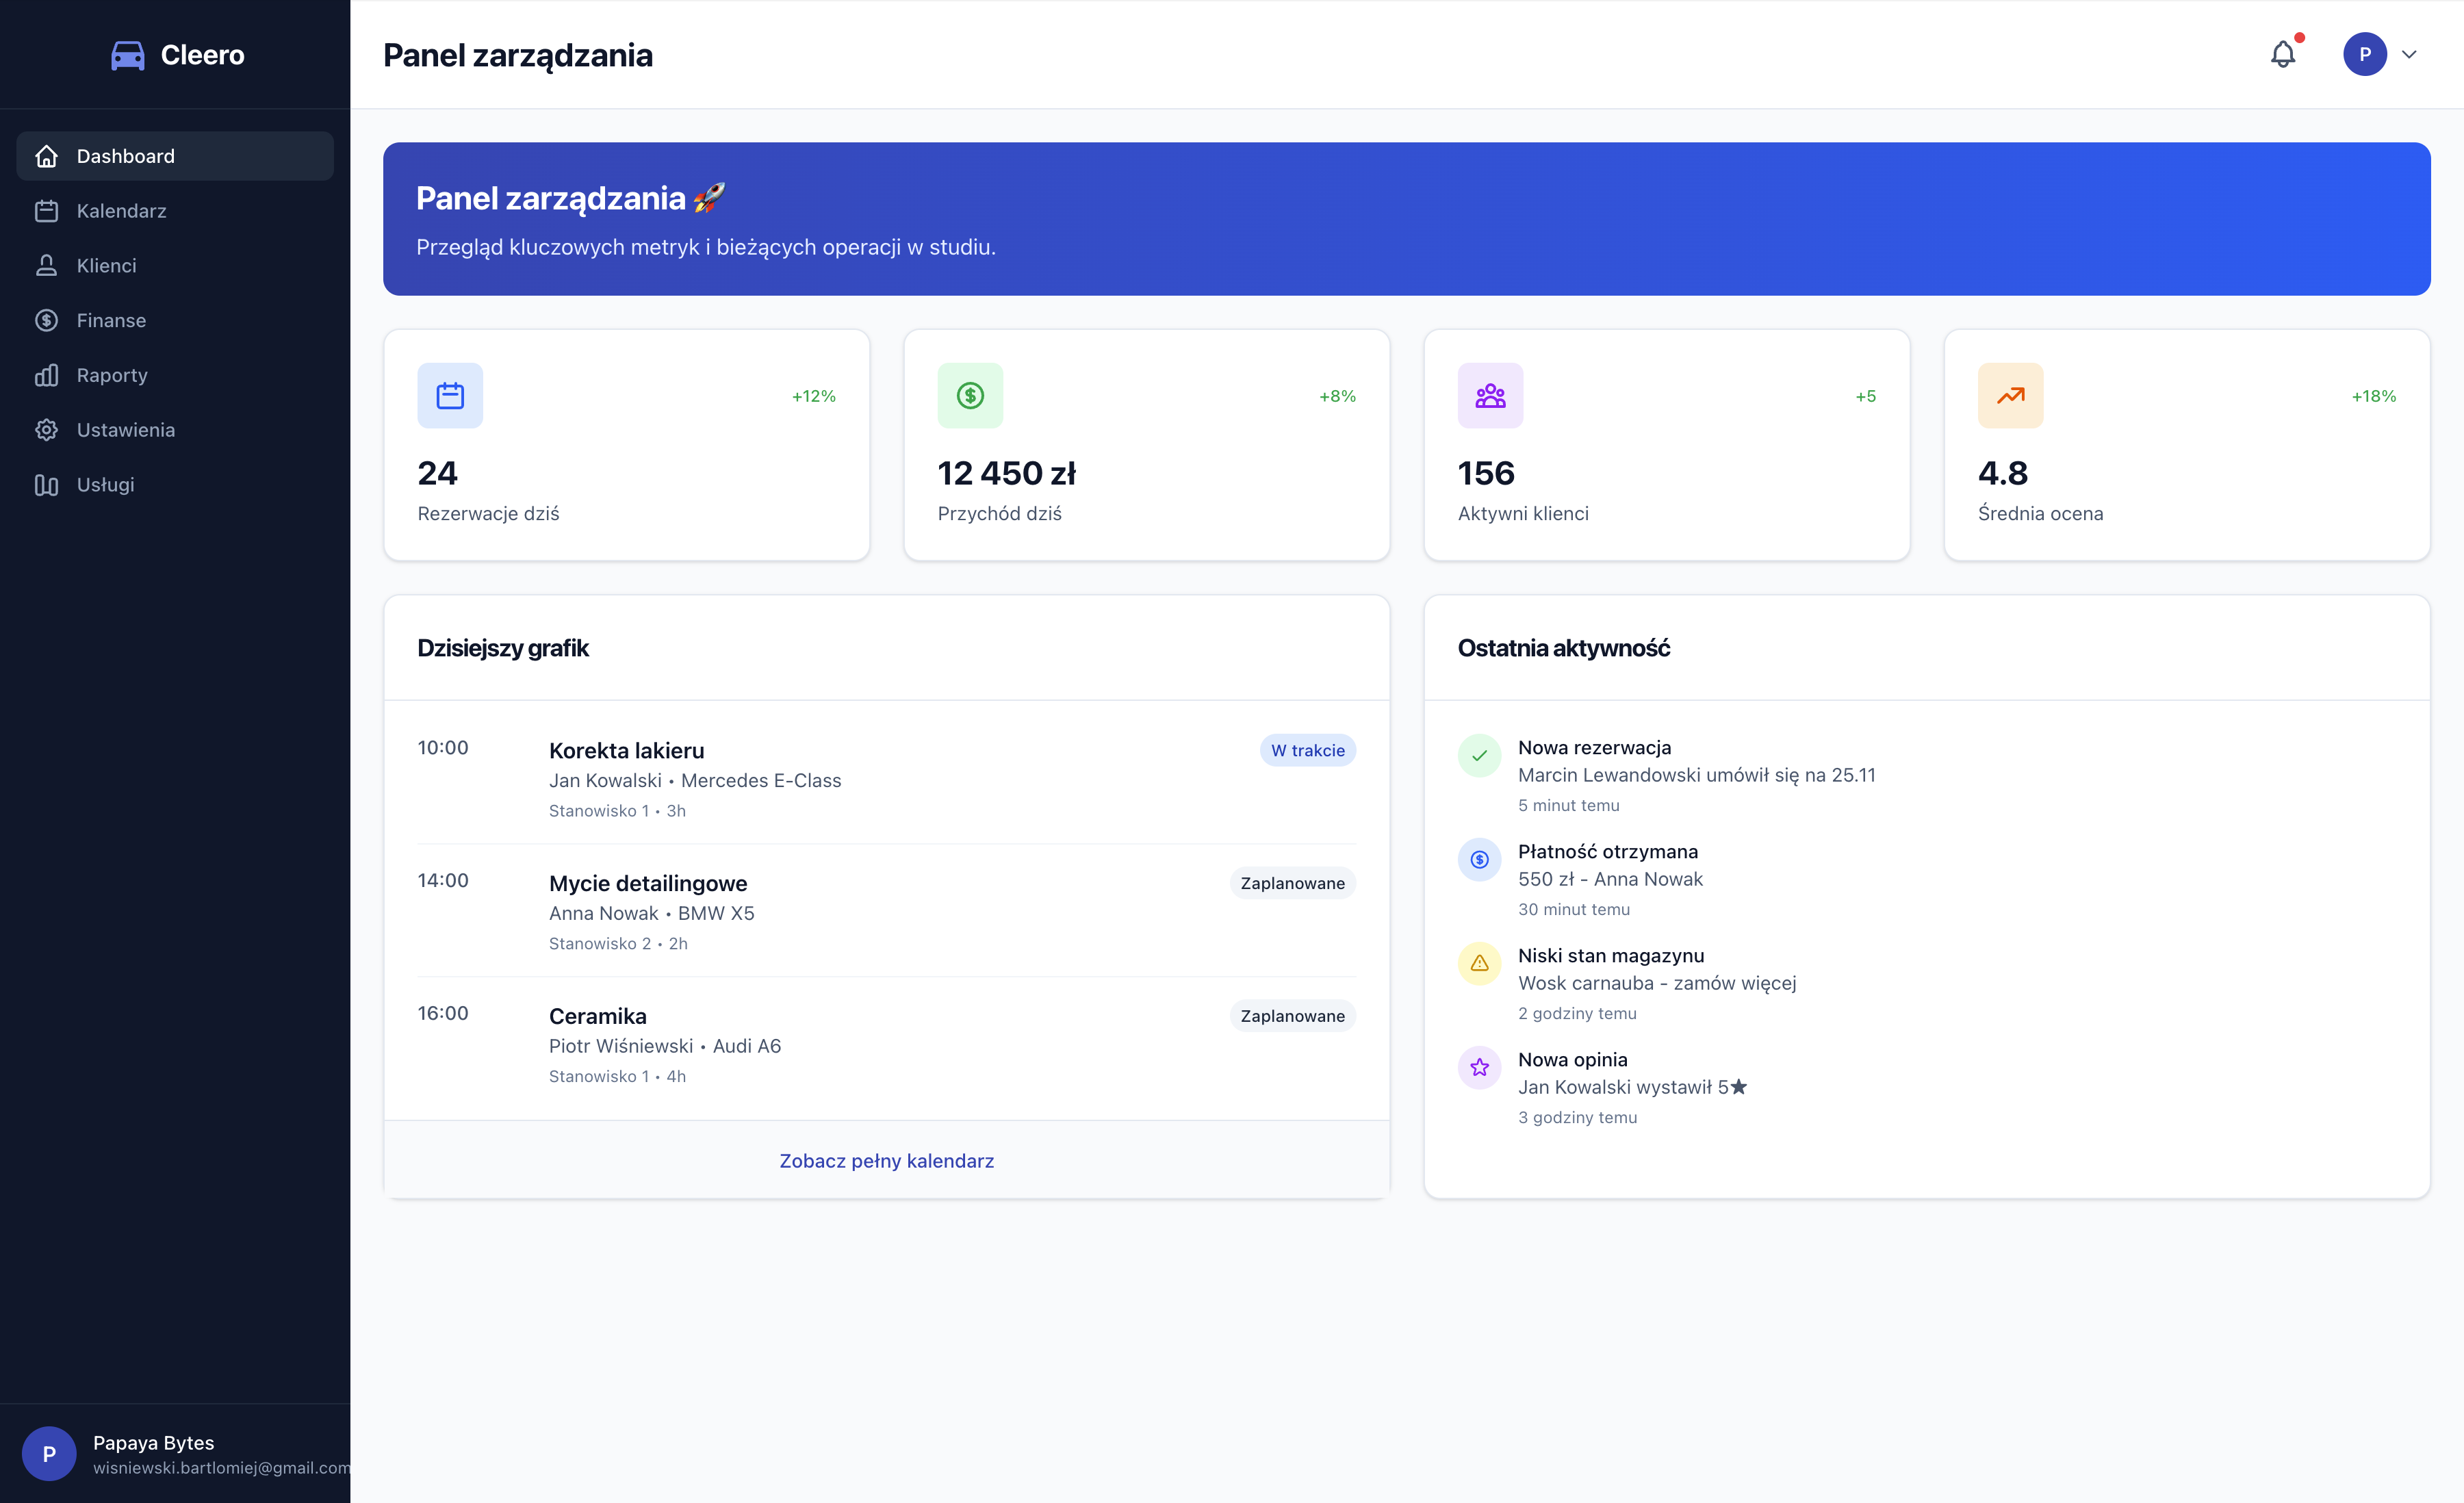This screenshot has width=2464, height=1503.
Task: Go to Finanse in the sidebar
Action: pos(111,320)
